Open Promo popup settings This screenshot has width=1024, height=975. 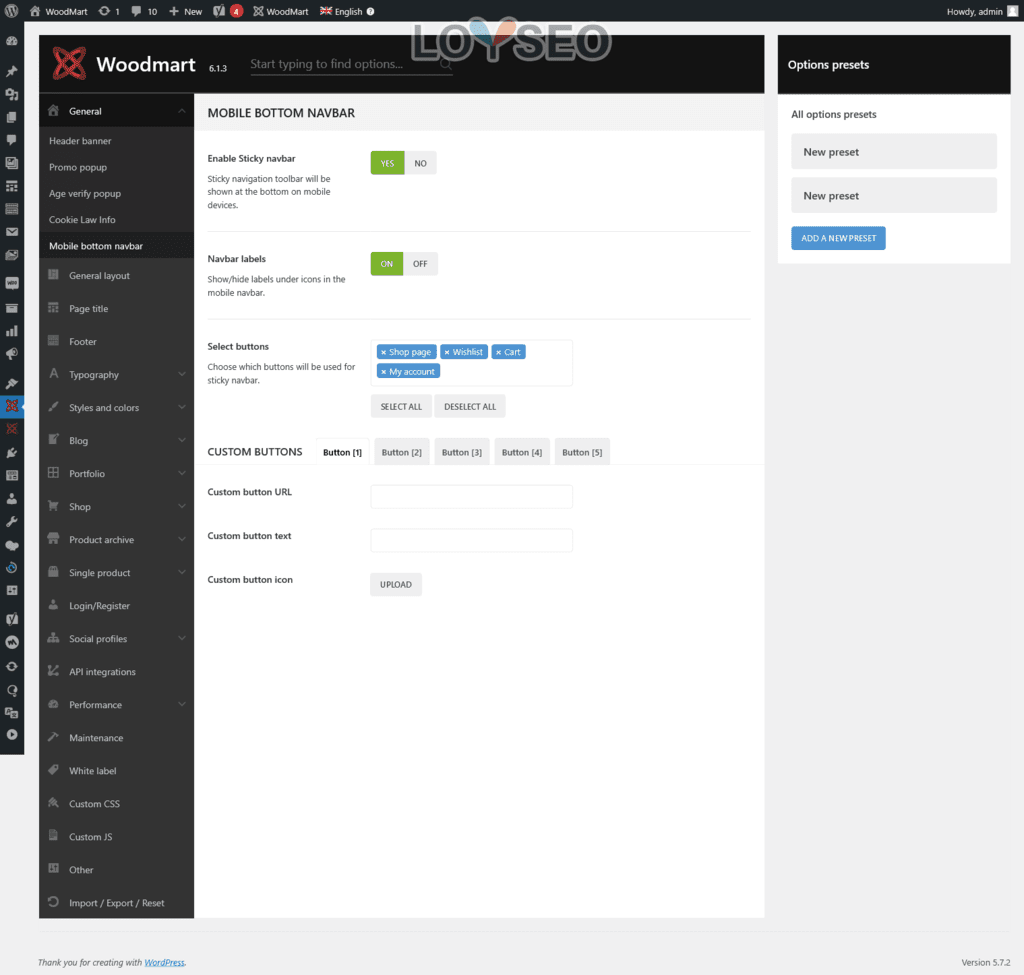(x=116, y=167)
